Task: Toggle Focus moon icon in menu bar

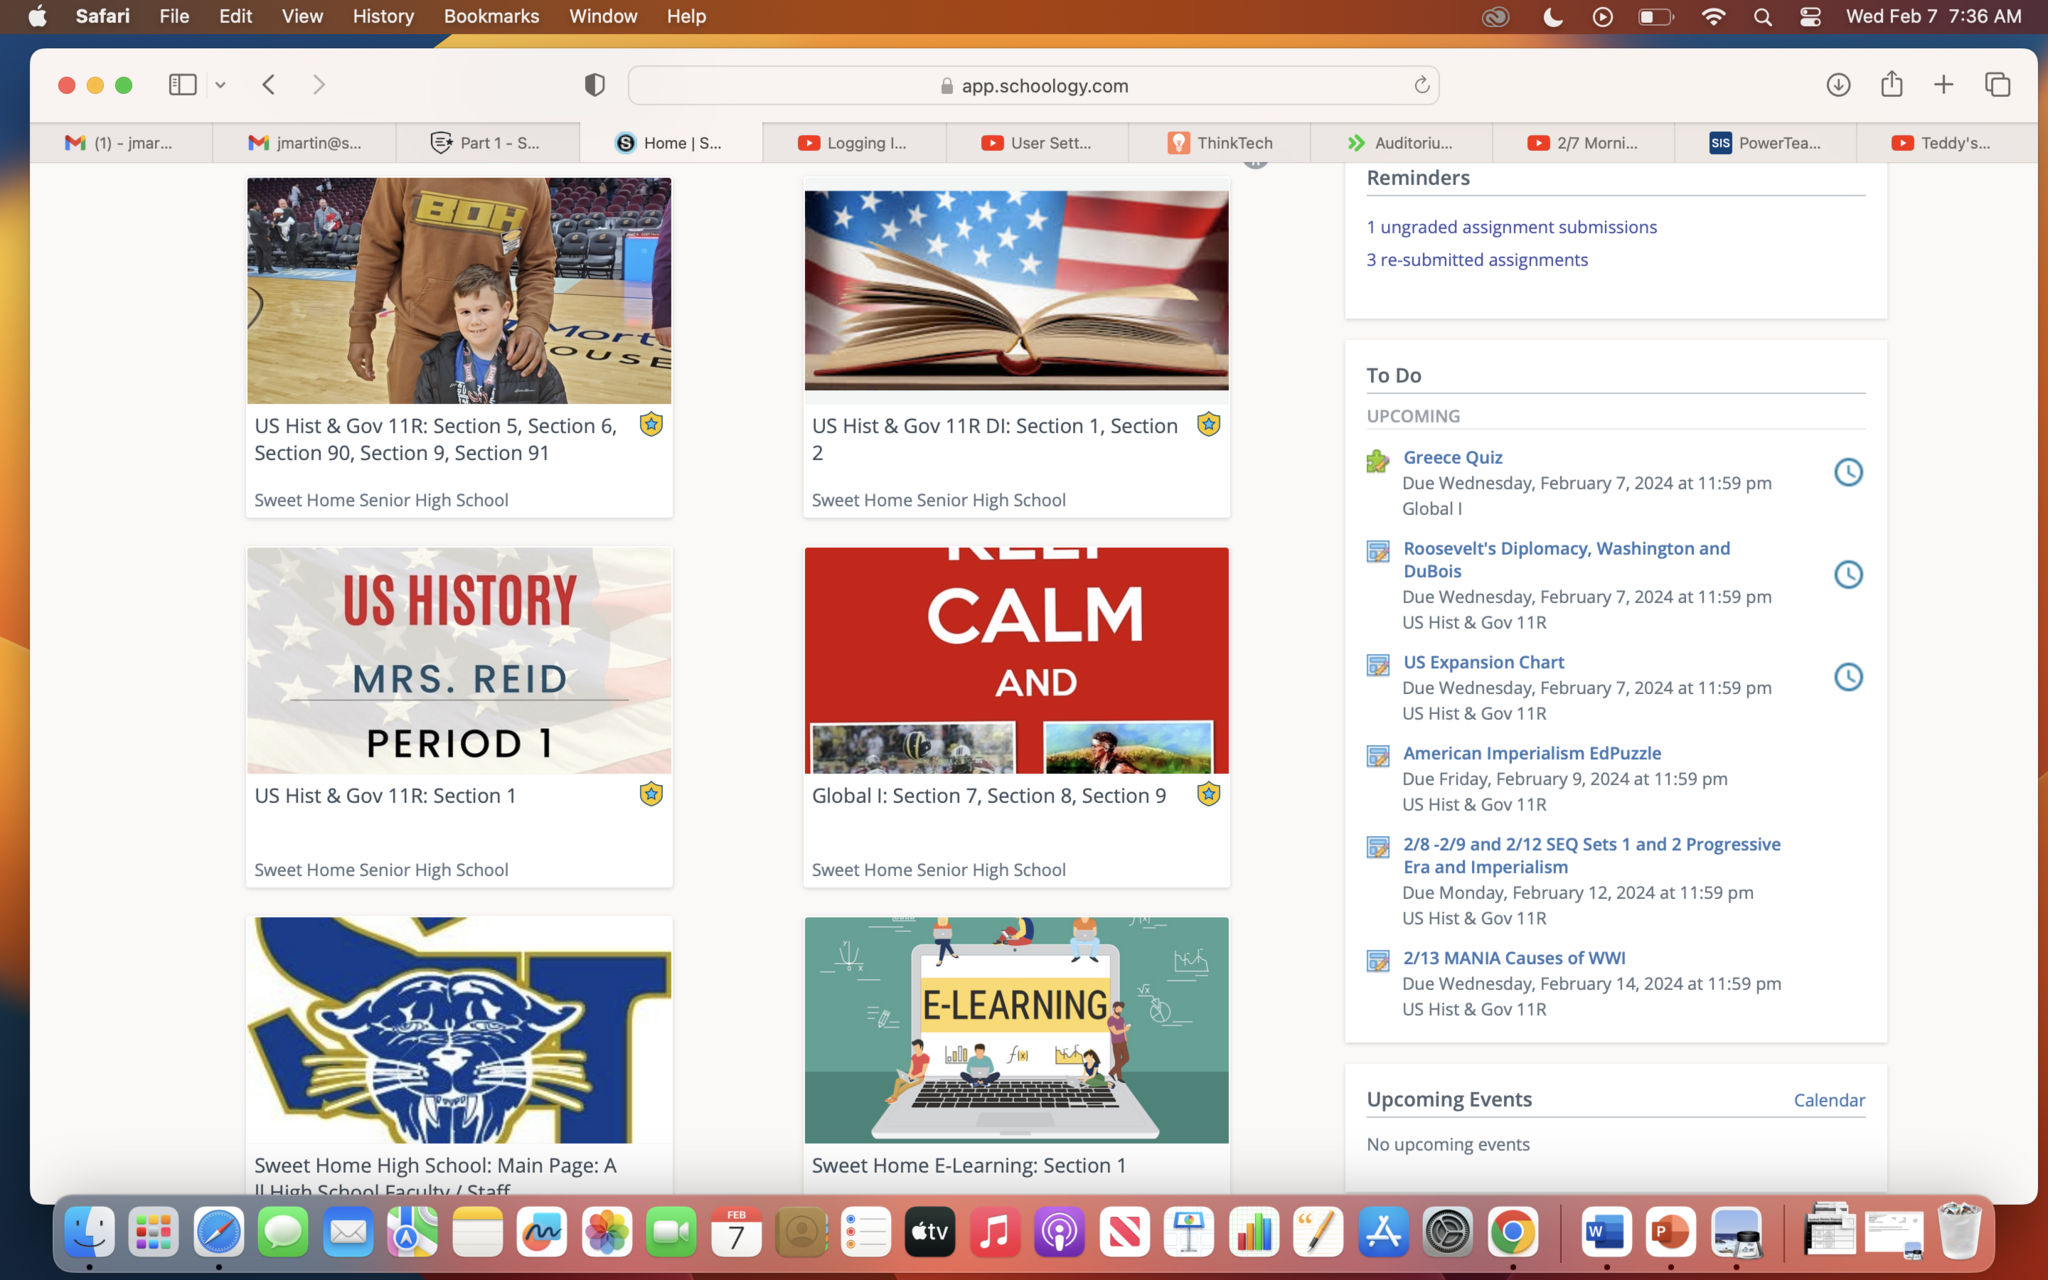Action: tap(1552, 17)
